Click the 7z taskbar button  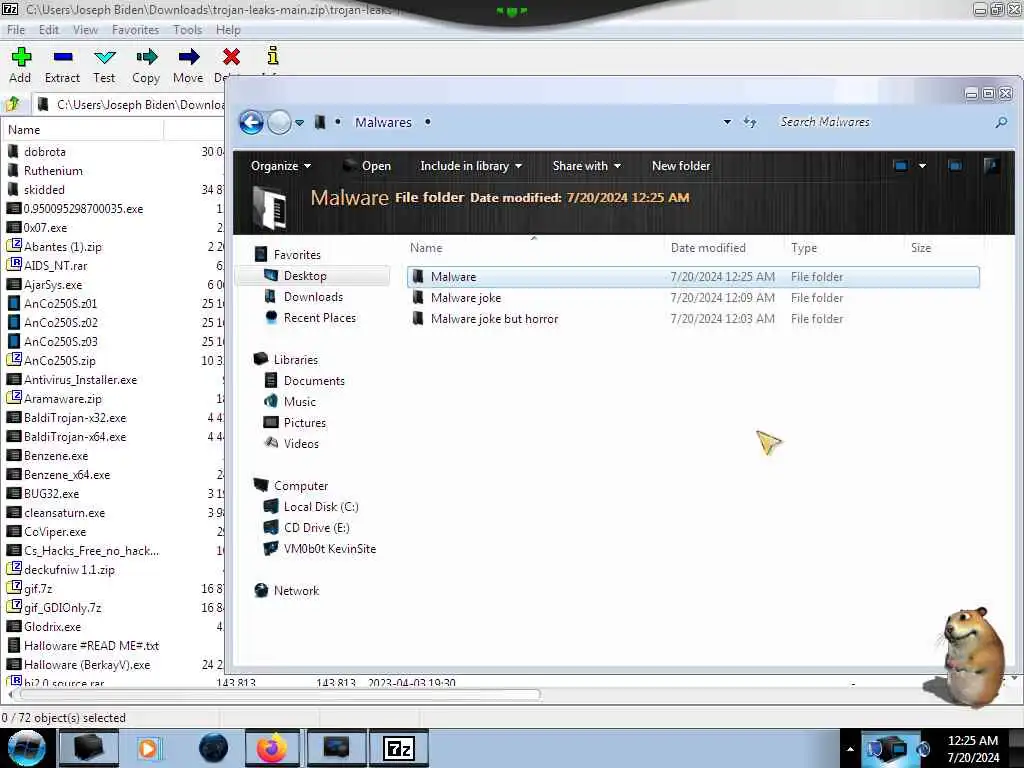pyautogui.click(x=398, y=748)
